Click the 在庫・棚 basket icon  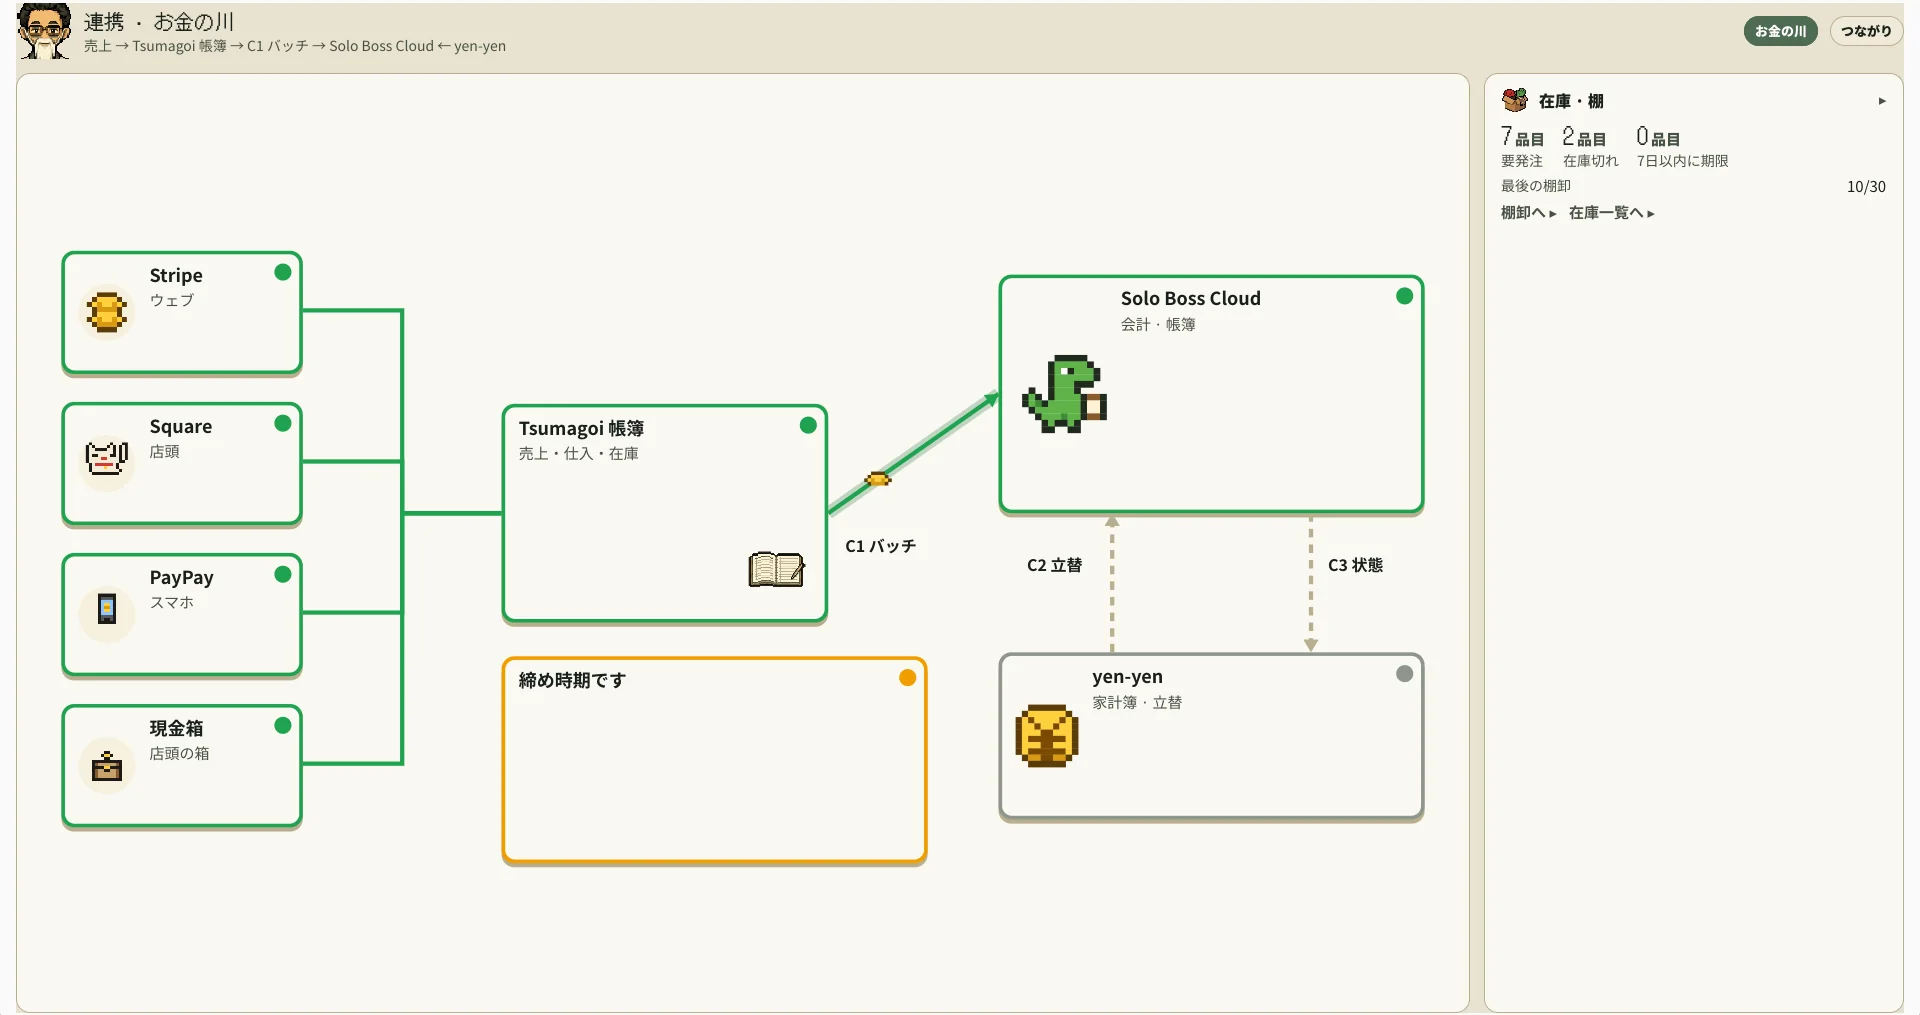pyautogui.click(x=1515, y=100)
